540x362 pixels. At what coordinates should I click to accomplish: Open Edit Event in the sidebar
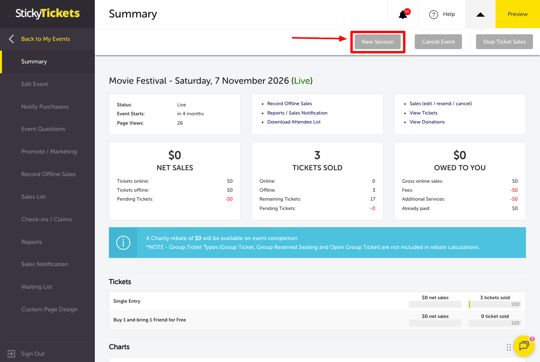(x=34, y=84)
